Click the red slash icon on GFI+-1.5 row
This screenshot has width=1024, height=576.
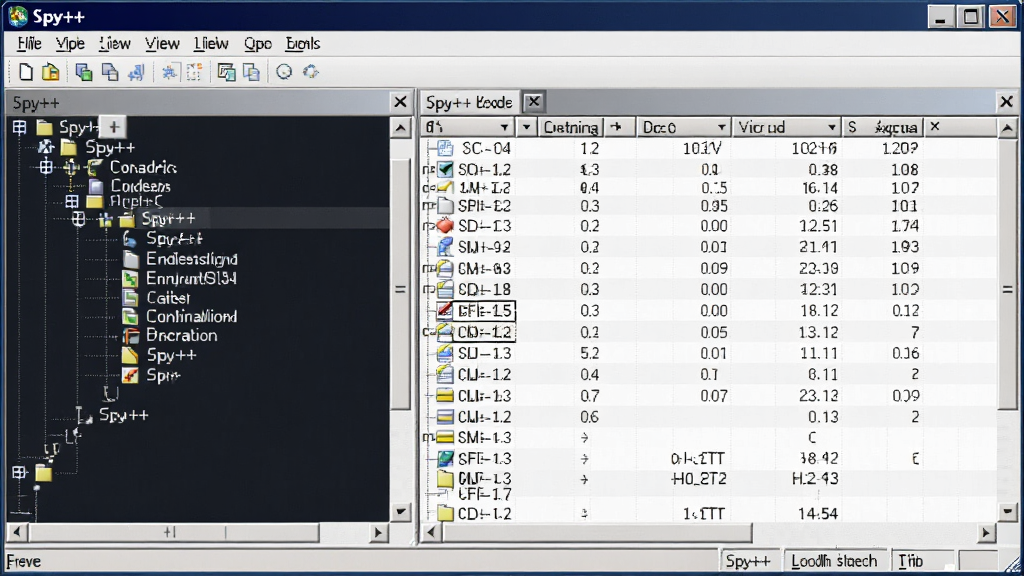(445, 310)
